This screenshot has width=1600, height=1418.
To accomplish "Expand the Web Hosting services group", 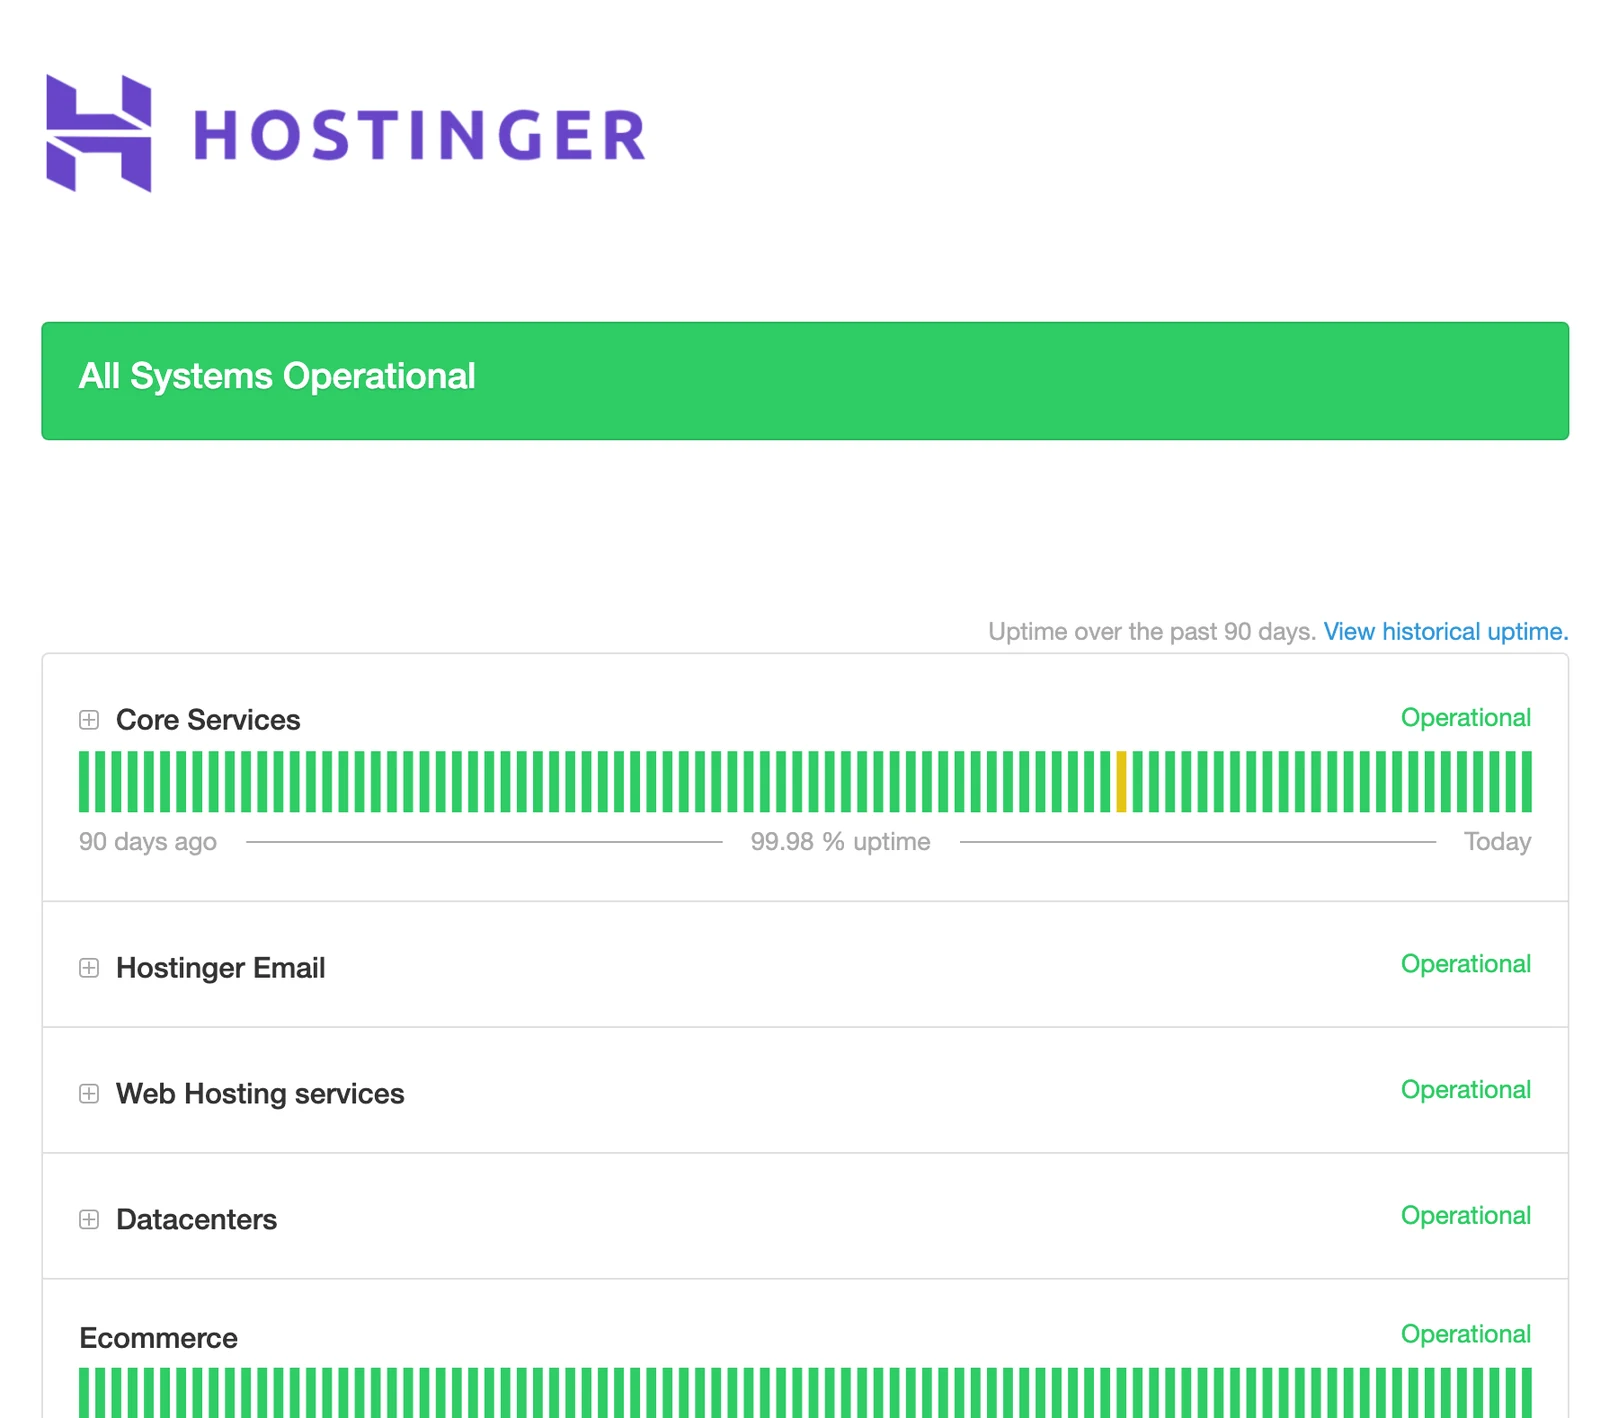I will [x=89, y=1094].
